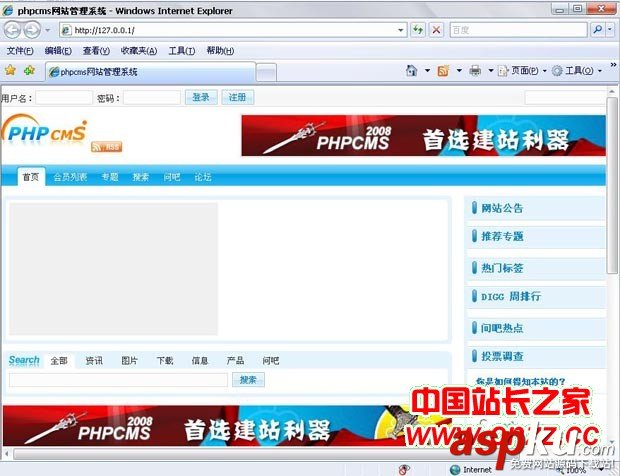
Task: Click the red Stop loading icon
Action: [437, 30]
